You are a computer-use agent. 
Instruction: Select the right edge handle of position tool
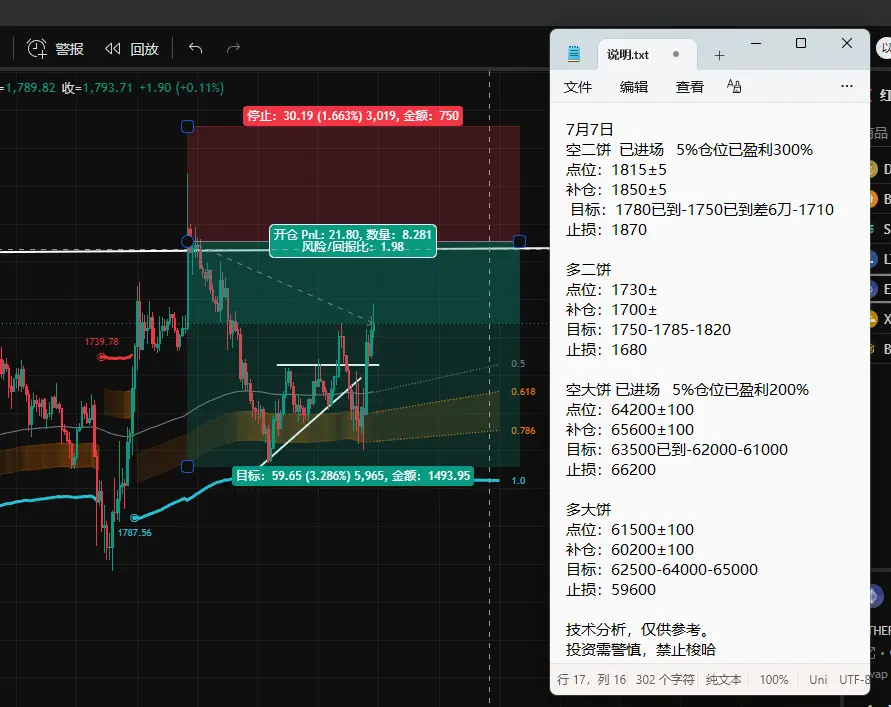pyautogui.click(x=519, y=242)
